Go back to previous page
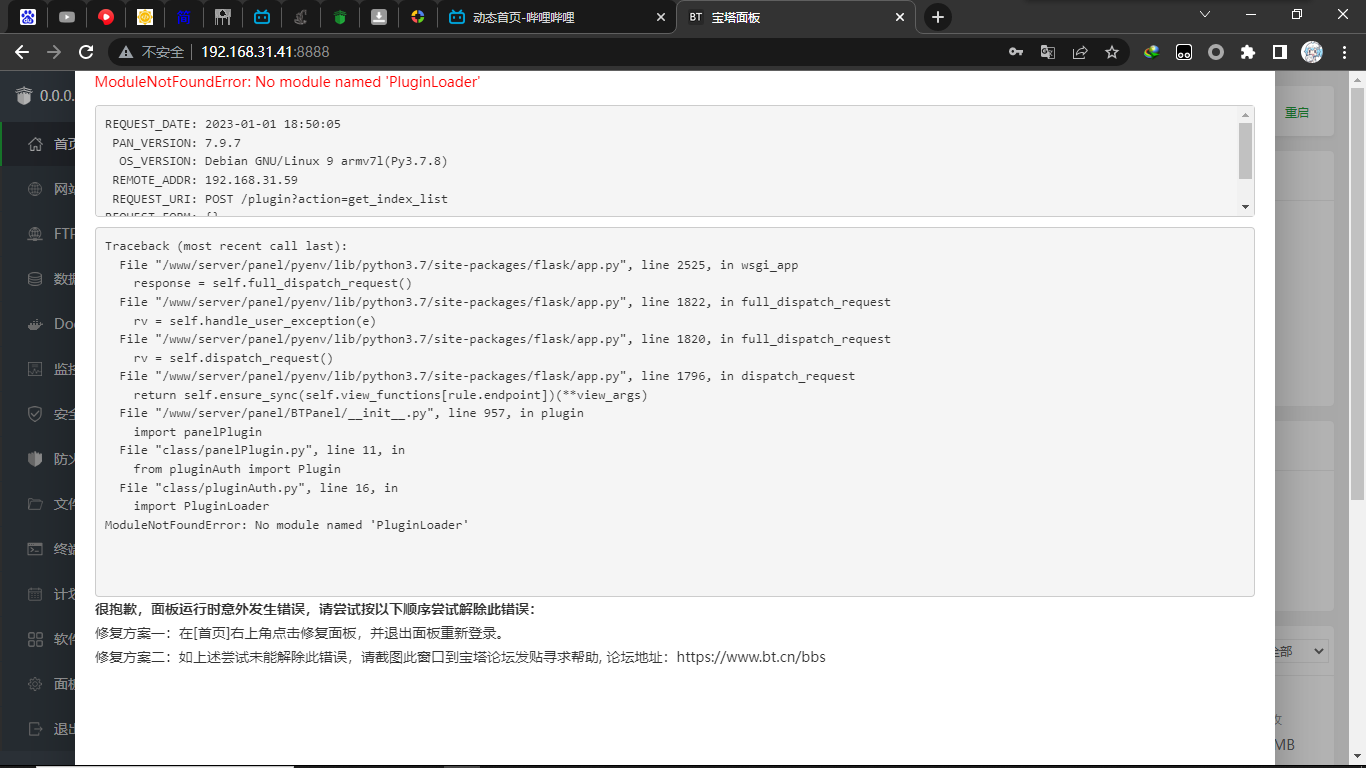Viewport: 1366px width, 768px height. coord(22,52)
